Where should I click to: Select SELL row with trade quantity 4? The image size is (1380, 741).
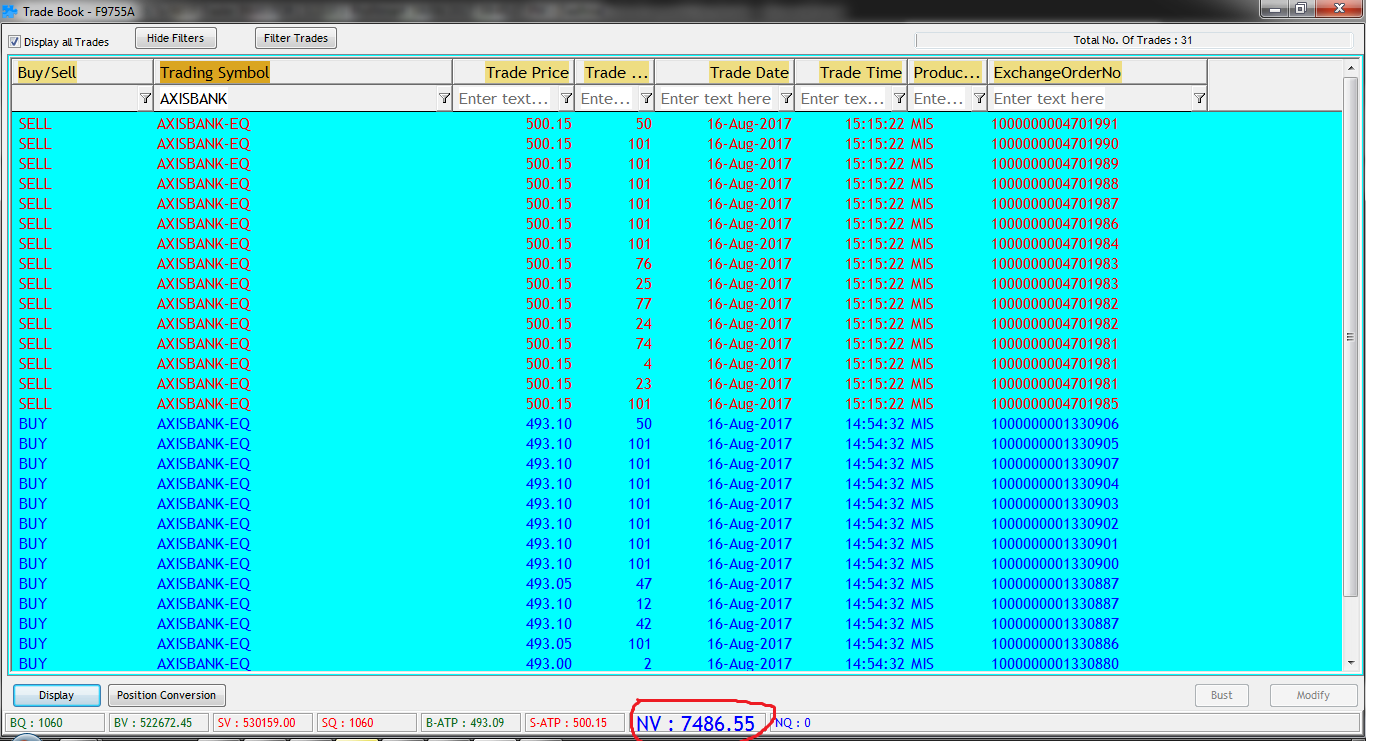(x=676, y=364)
